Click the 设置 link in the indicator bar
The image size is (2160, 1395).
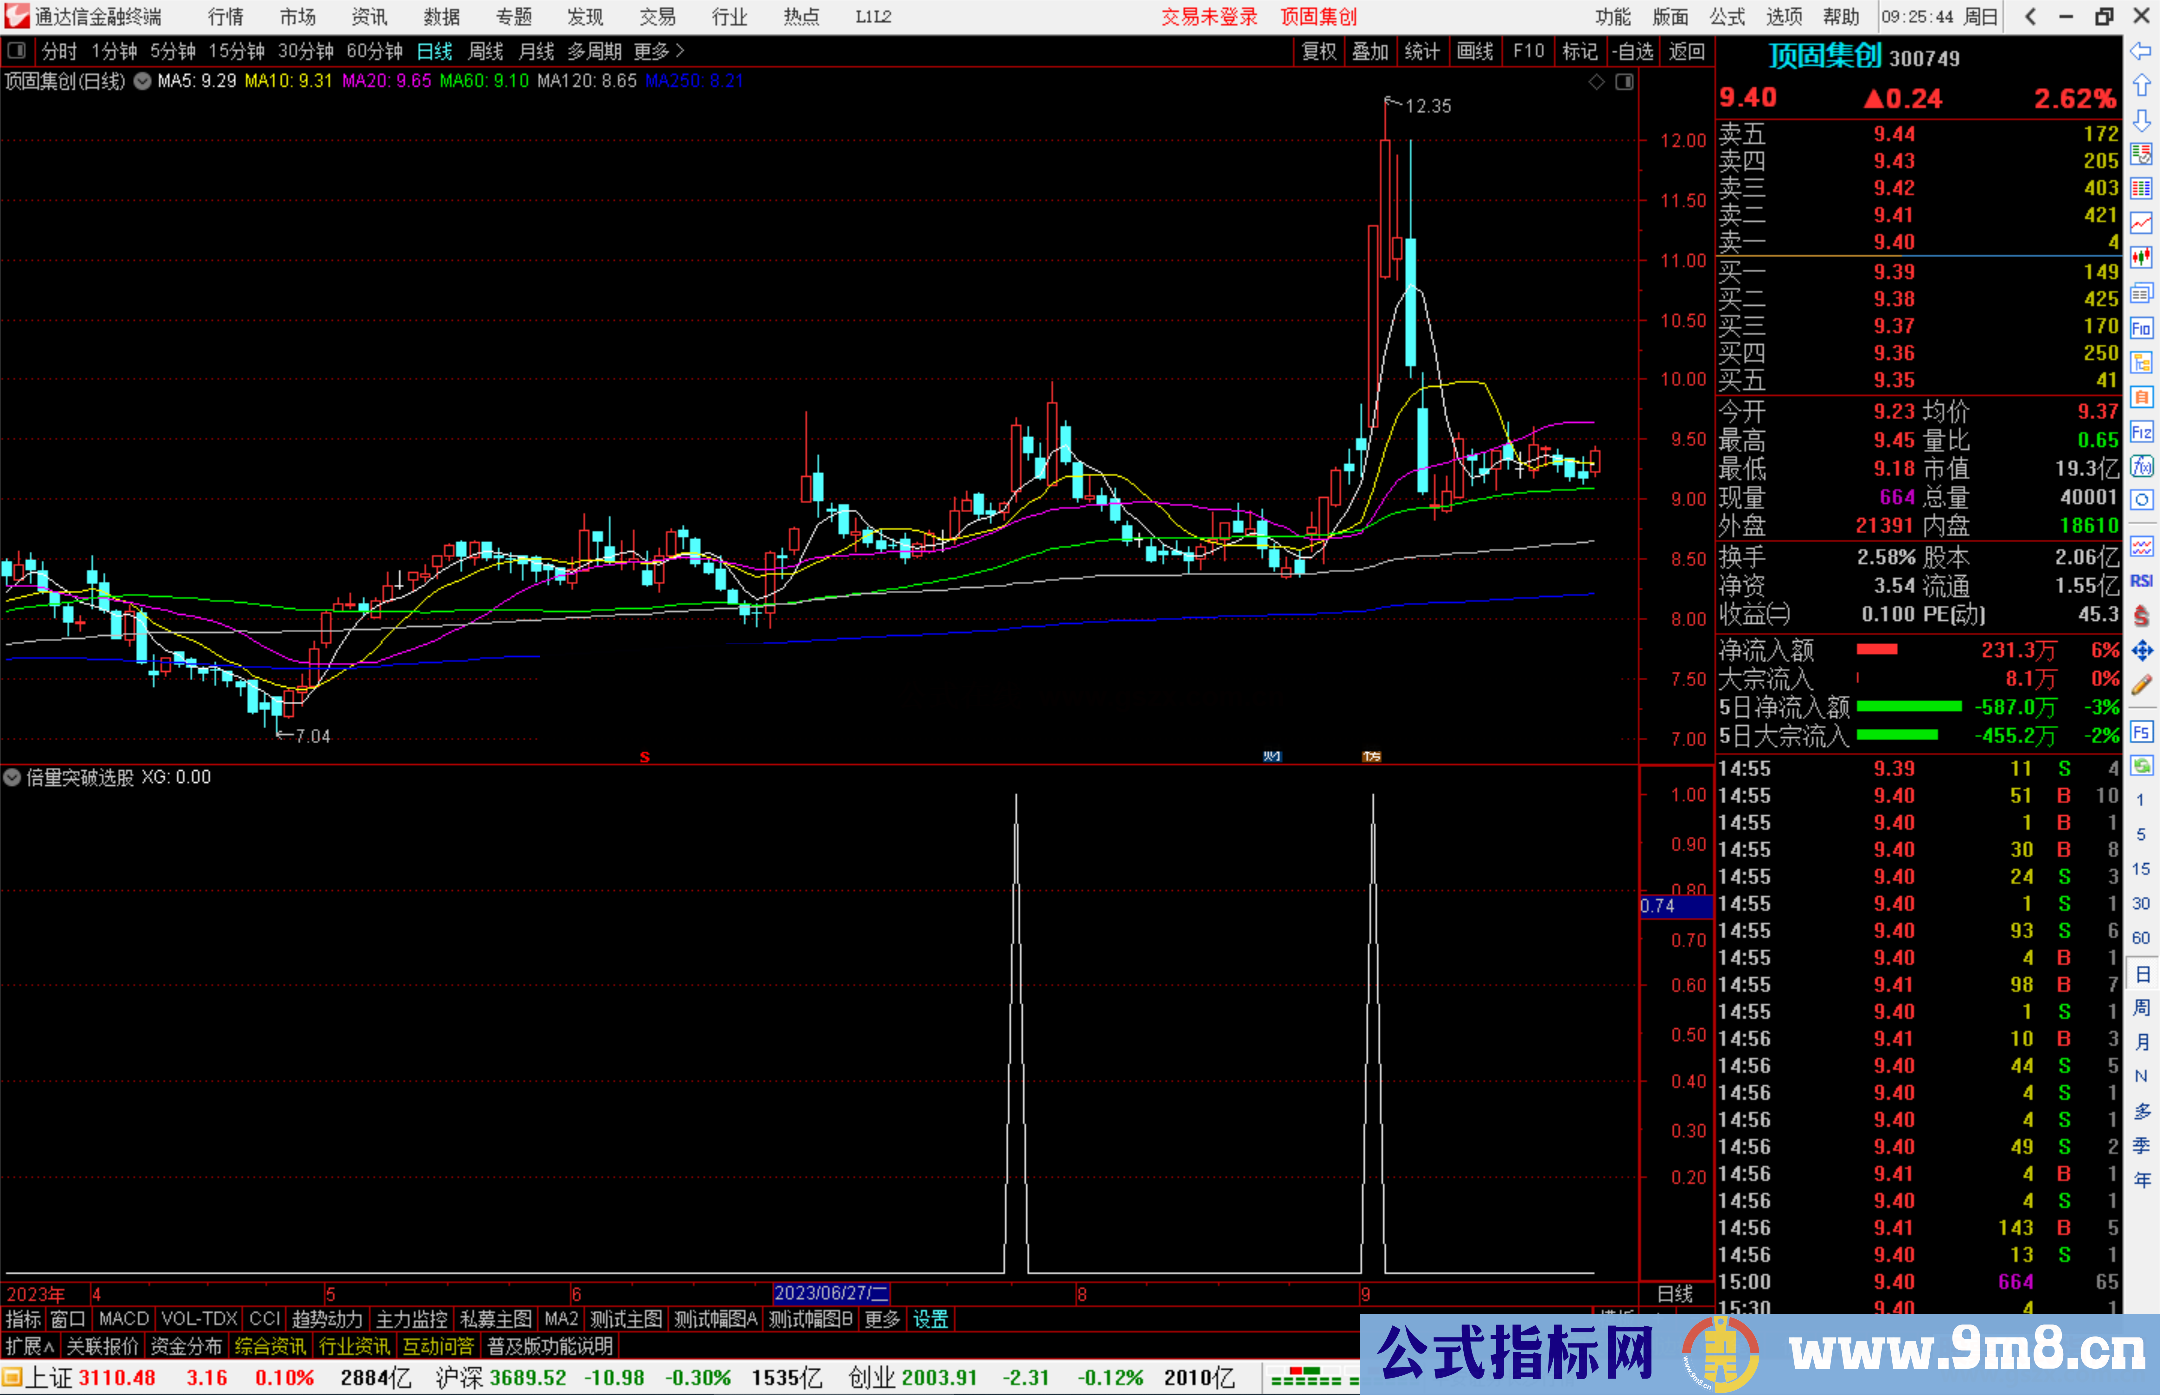[930, 1319]
